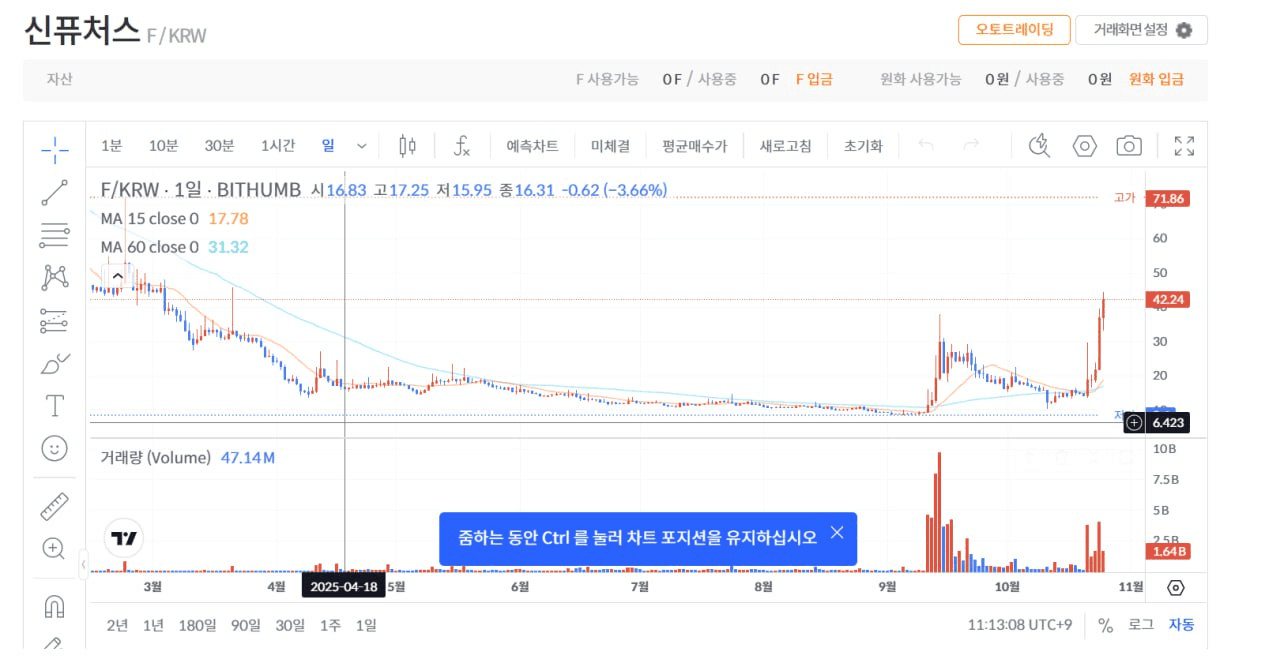The height and width of the screenshot is (663, 1280).
Task: Open the quick search lightning icon
Action: pyautogui.click(x=1040, y=146)
